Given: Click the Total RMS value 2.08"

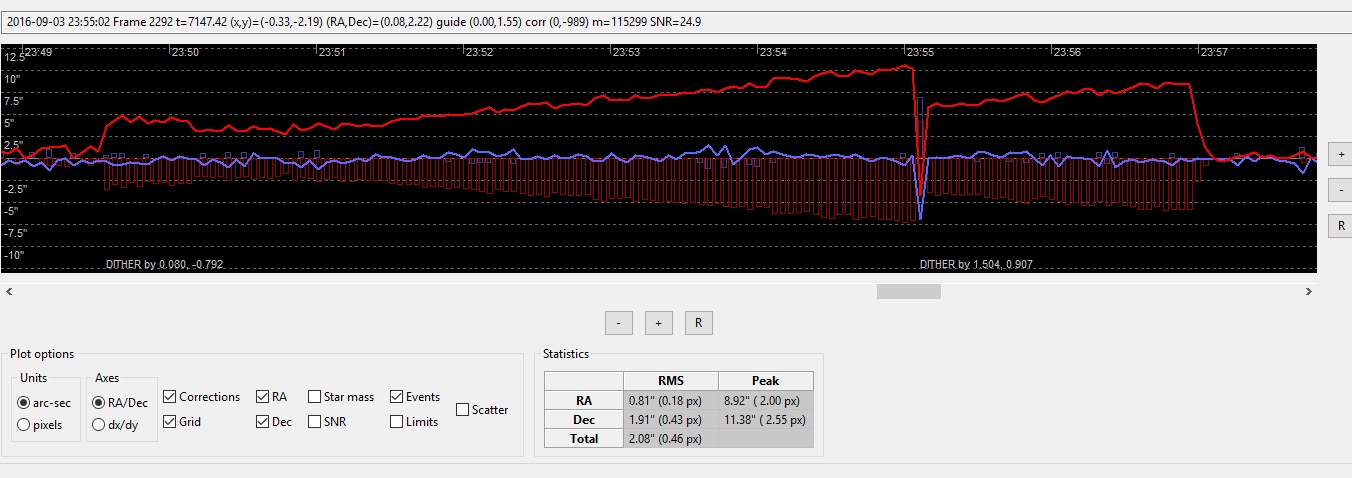Looking at the screenshot, I should (x=670, y=438).
